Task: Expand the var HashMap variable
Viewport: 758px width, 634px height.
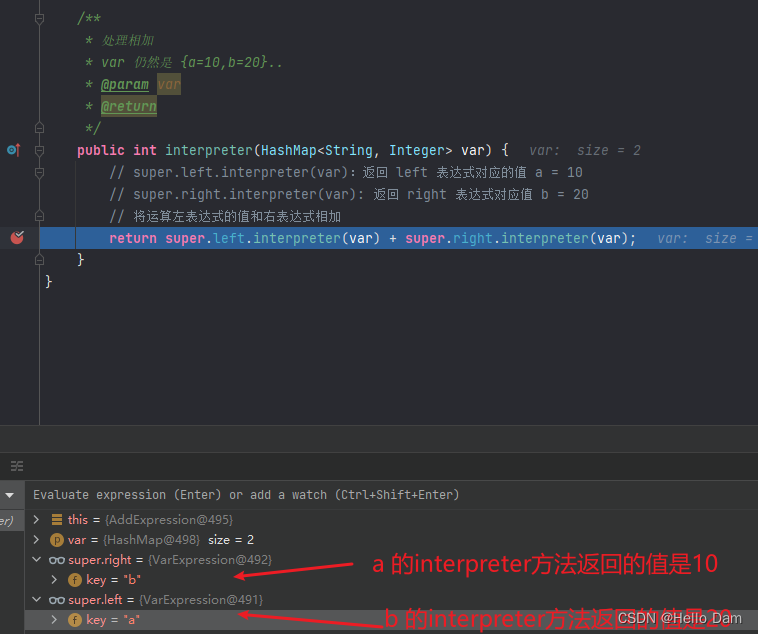Action: click(x=36, y=539)
